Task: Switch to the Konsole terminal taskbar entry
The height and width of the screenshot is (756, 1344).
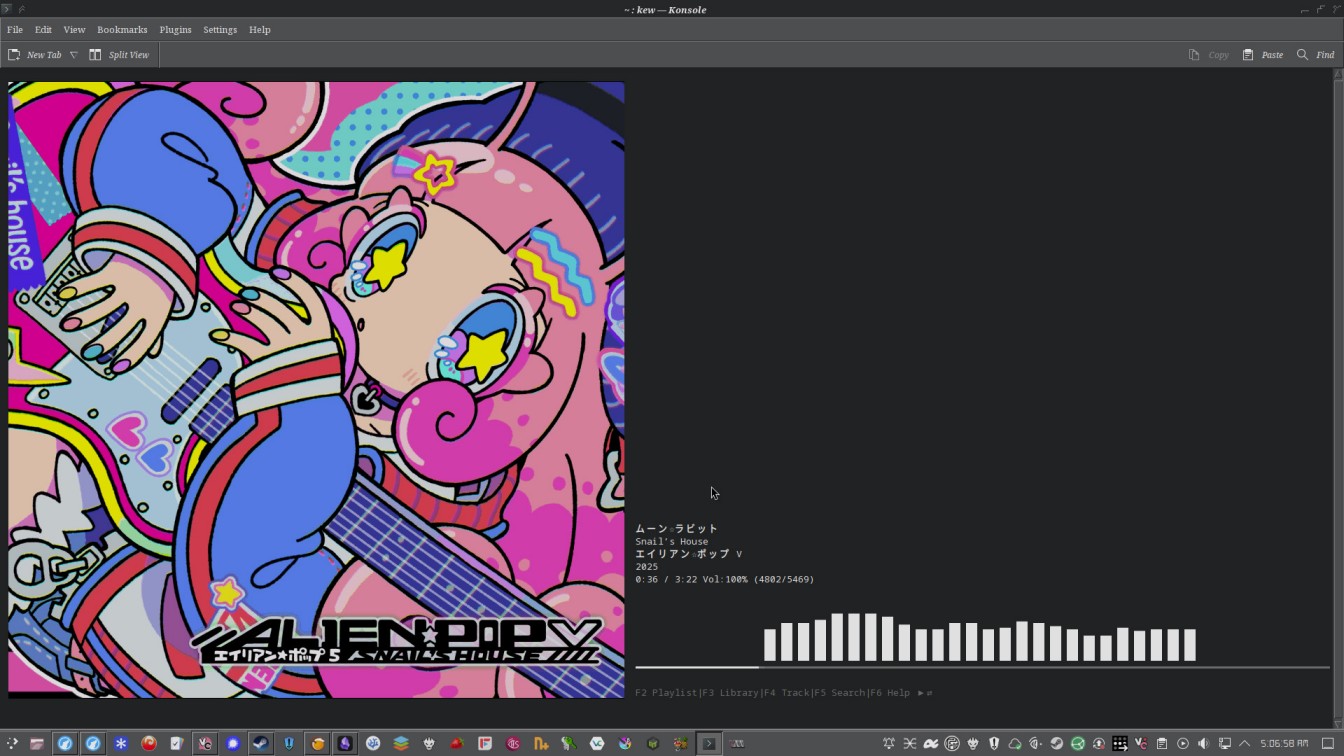Action: (x=709, y=744)
